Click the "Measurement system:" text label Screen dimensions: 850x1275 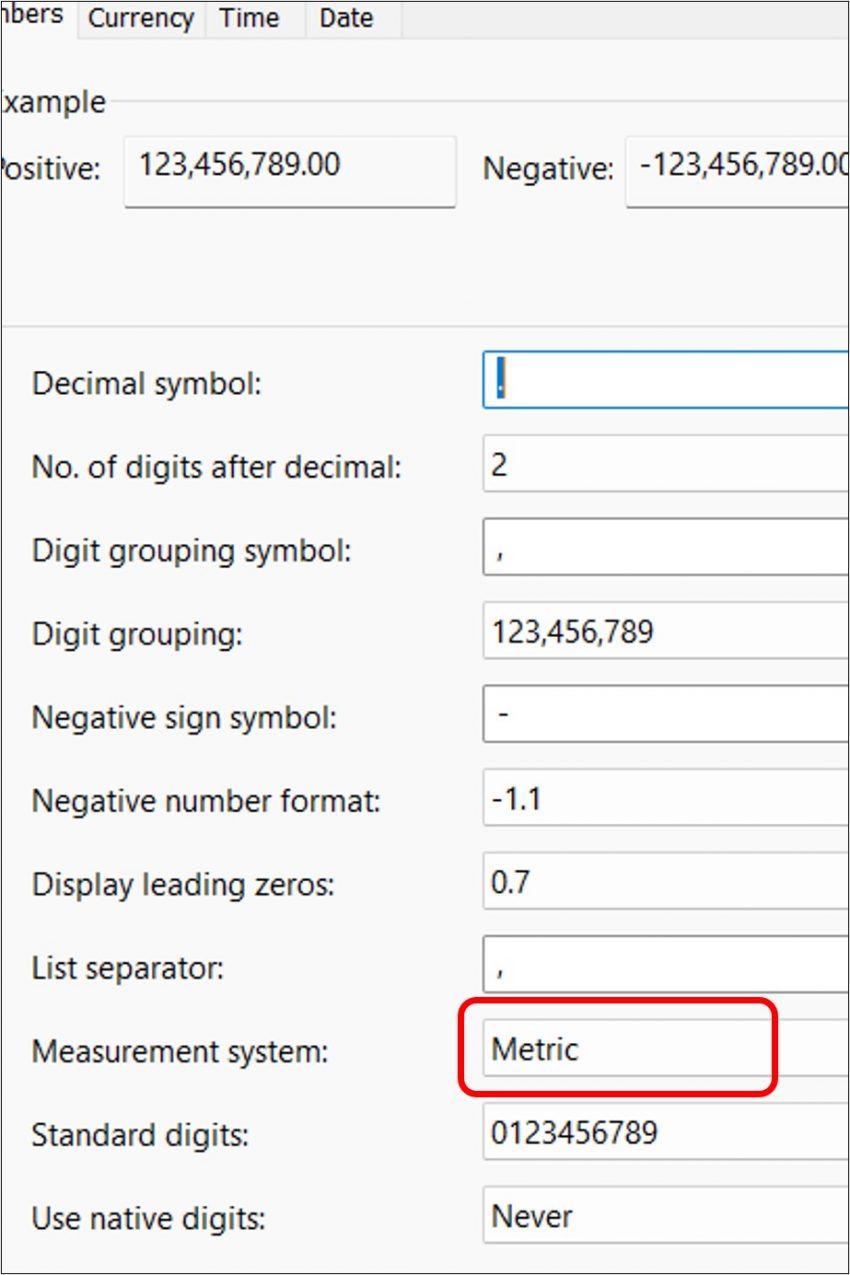[x=180, y=1052]
